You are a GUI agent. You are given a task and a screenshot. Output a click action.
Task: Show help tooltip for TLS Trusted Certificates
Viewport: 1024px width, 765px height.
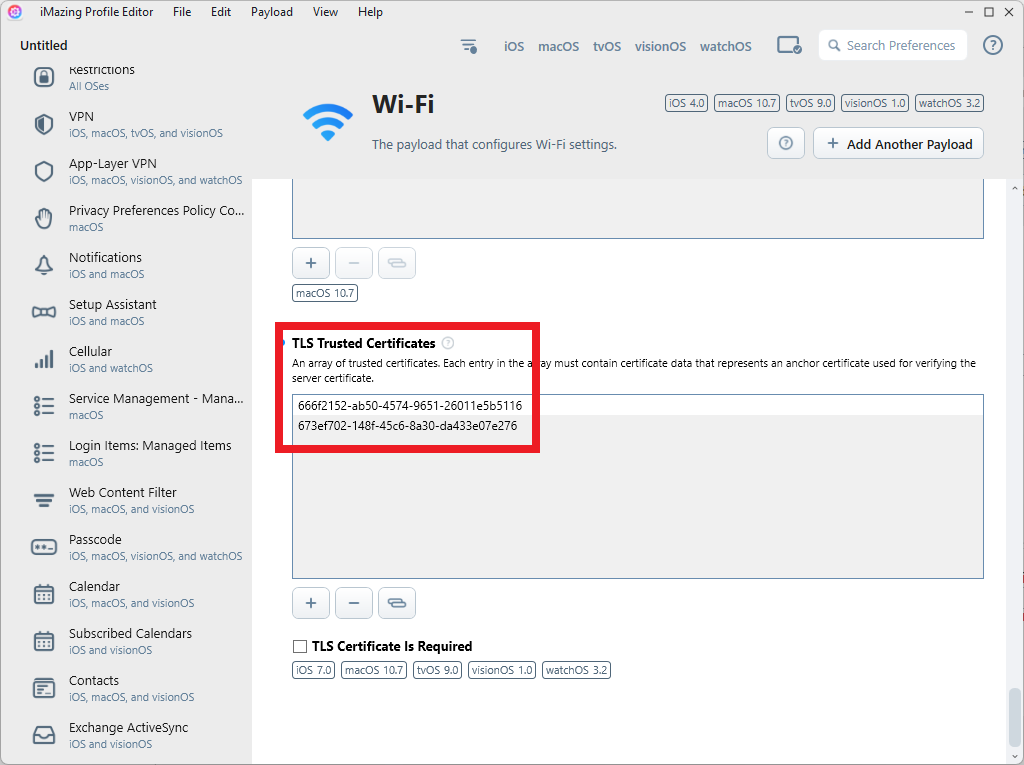click(448, 343)
